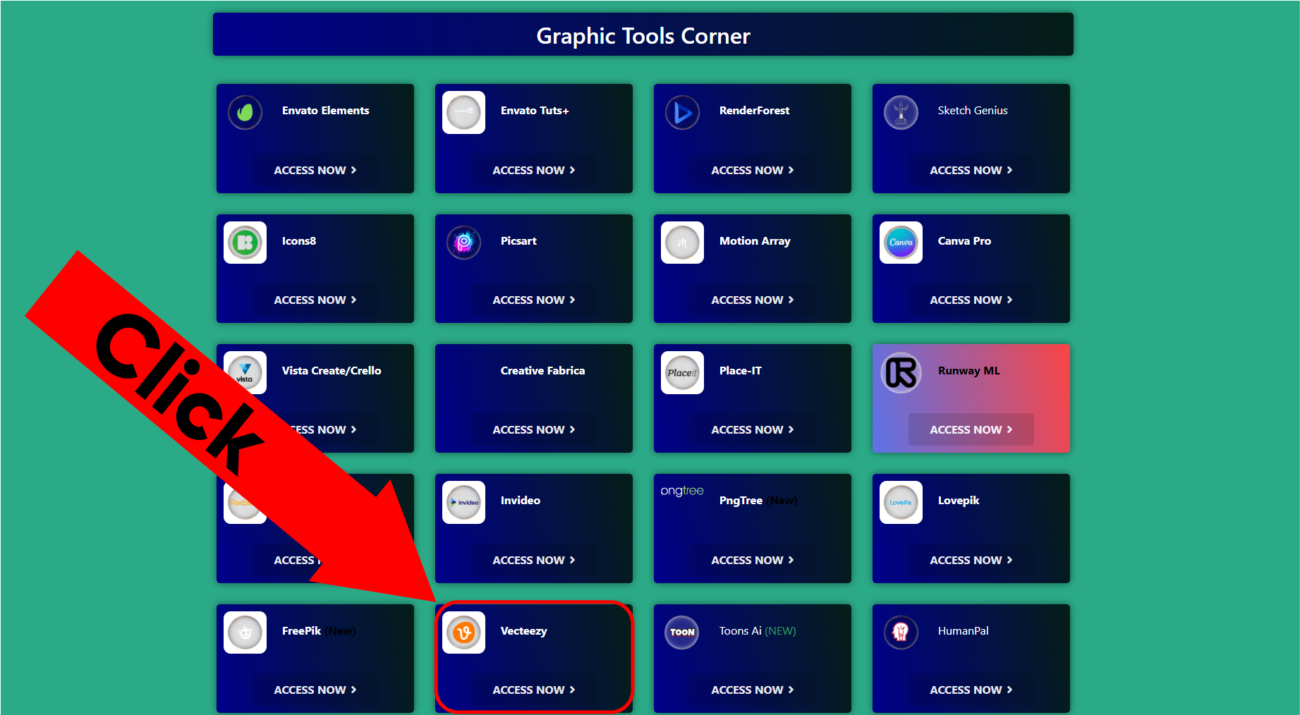Click the FreePik robot logo icon
Image resolution: width=1300 pixels, height=715 pixels.
point(245,632)
